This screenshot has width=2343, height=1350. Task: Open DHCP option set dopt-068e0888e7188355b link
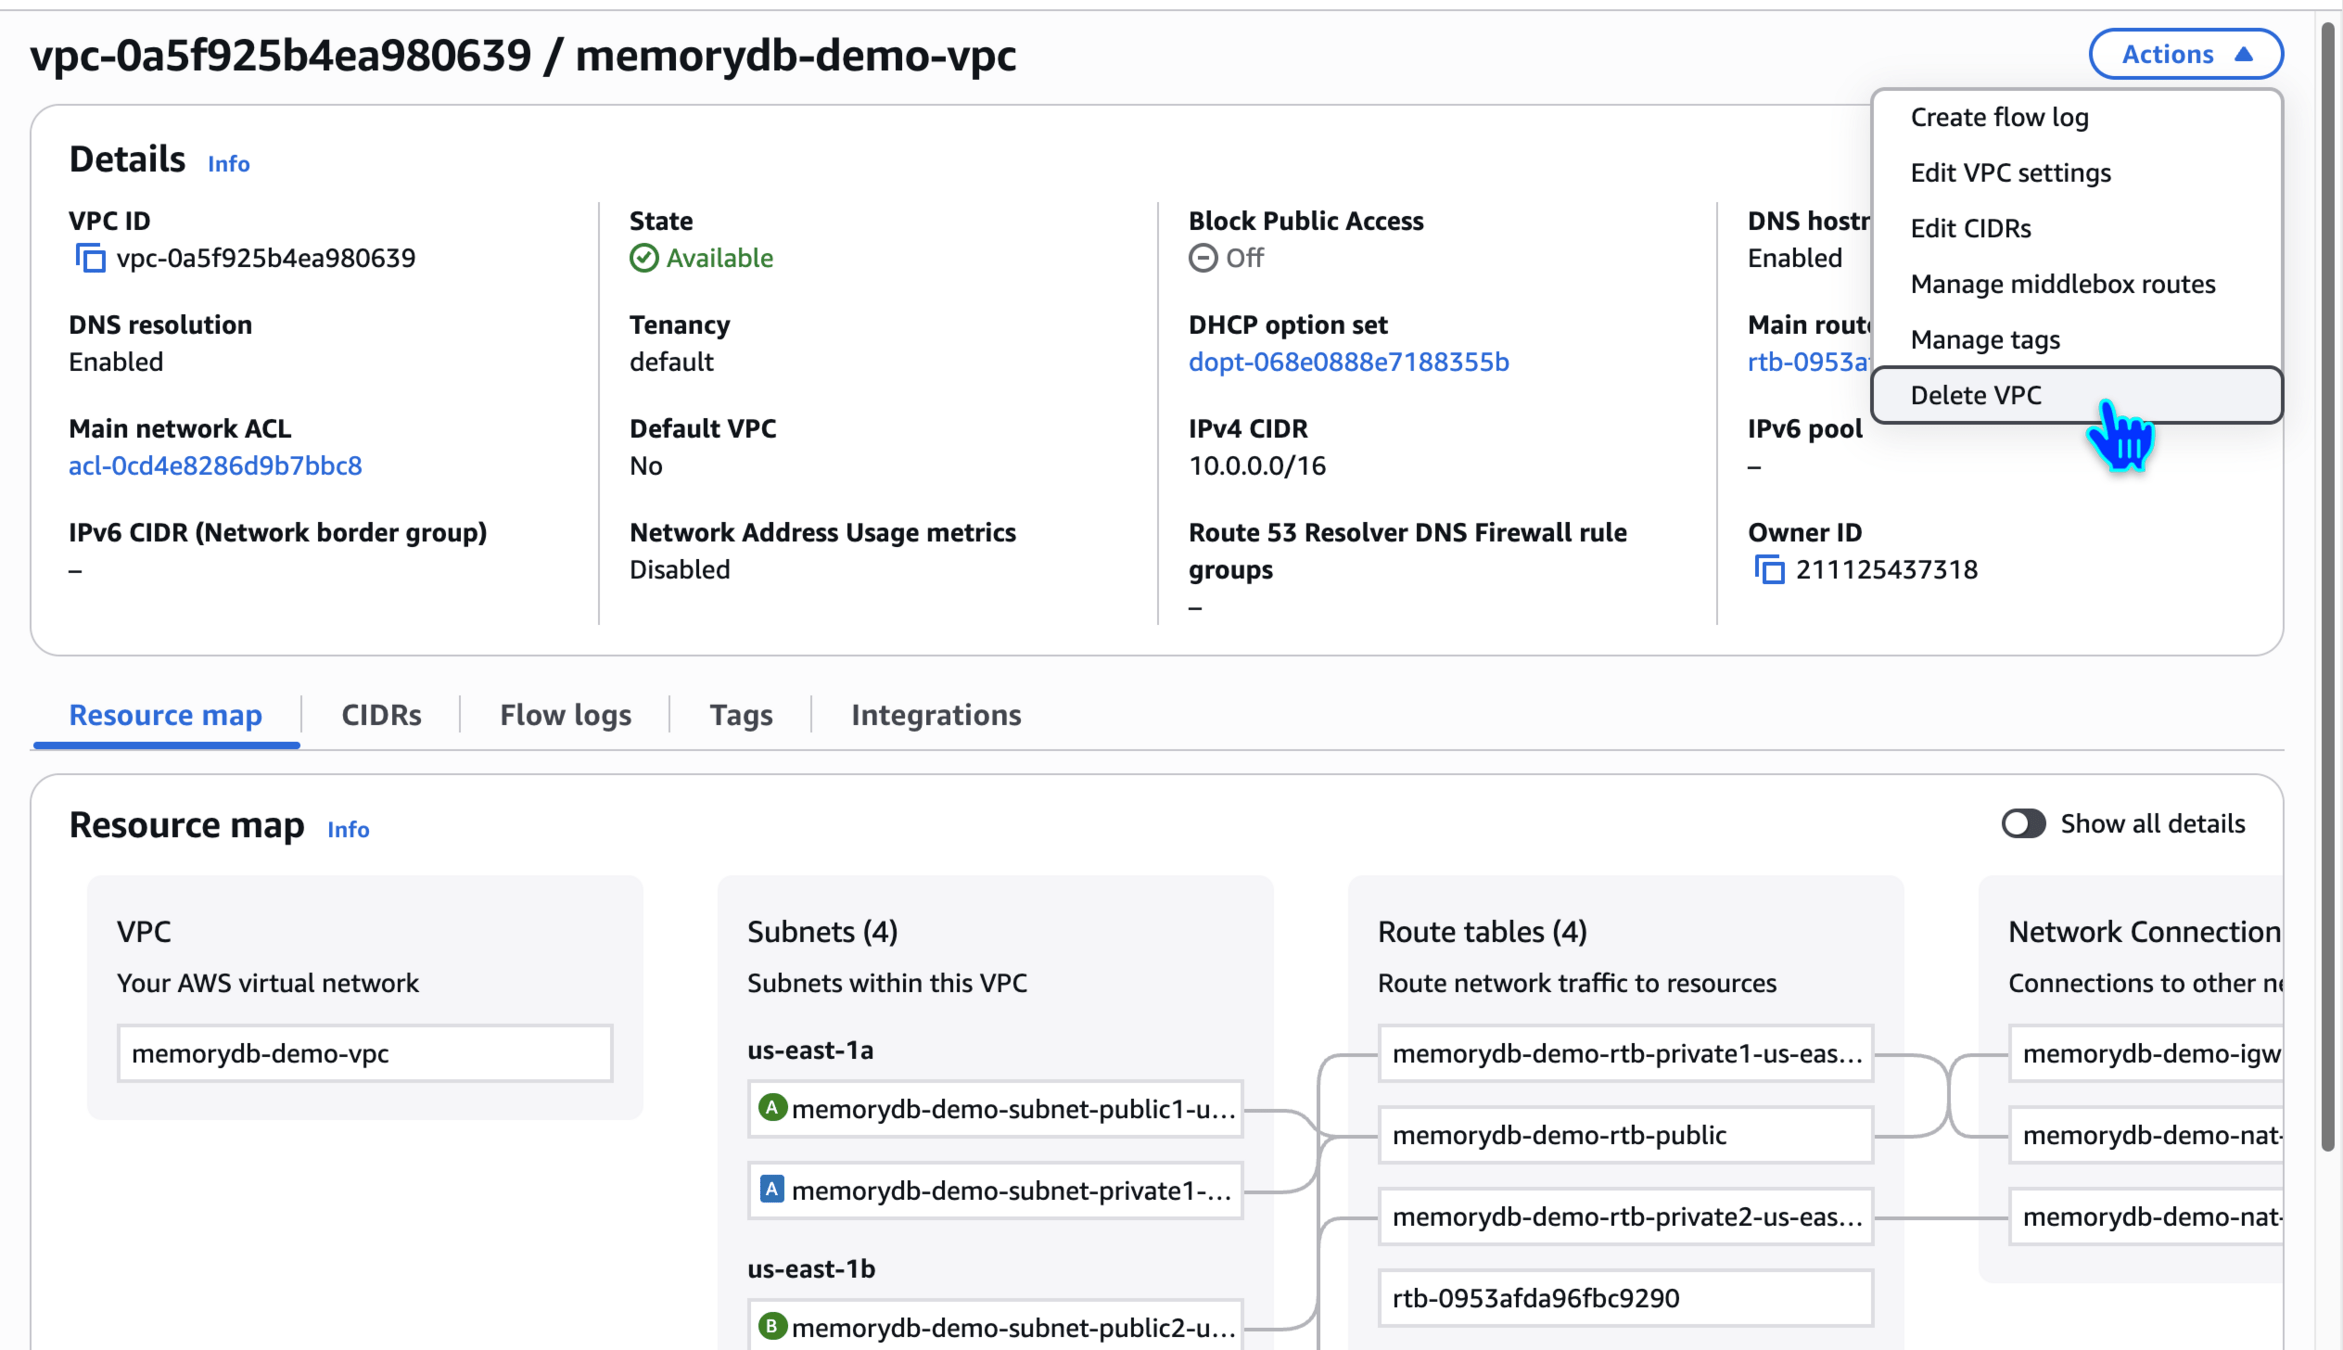click(x=1348, y=362)
